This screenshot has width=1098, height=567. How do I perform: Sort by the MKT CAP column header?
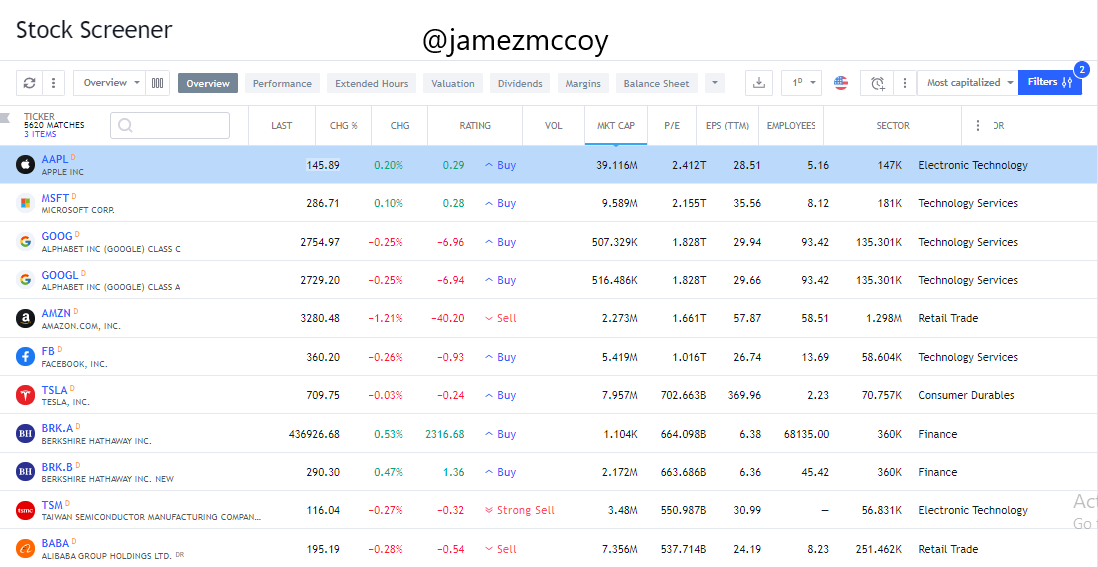pos(616,126)
